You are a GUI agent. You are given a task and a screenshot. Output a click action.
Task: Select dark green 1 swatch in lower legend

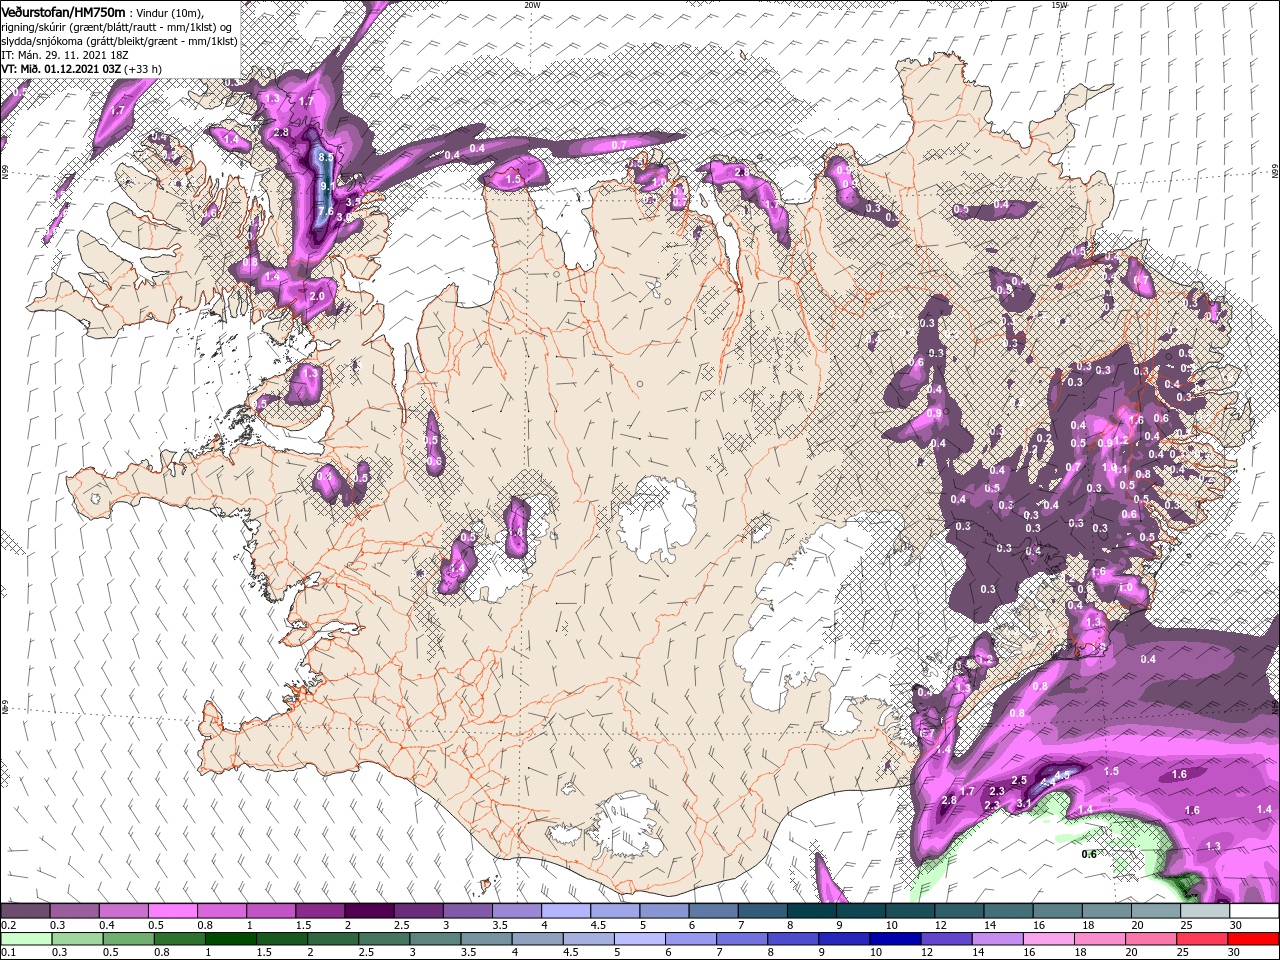click(231, 939)
